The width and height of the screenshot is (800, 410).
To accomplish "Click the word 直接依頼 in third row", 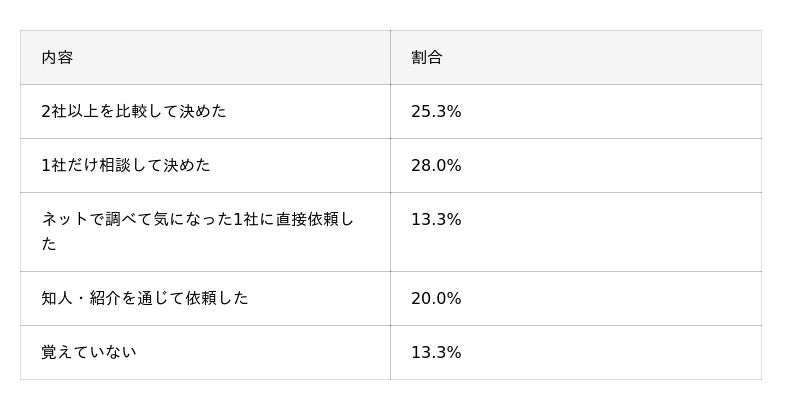I will click(x=305, y=220).
